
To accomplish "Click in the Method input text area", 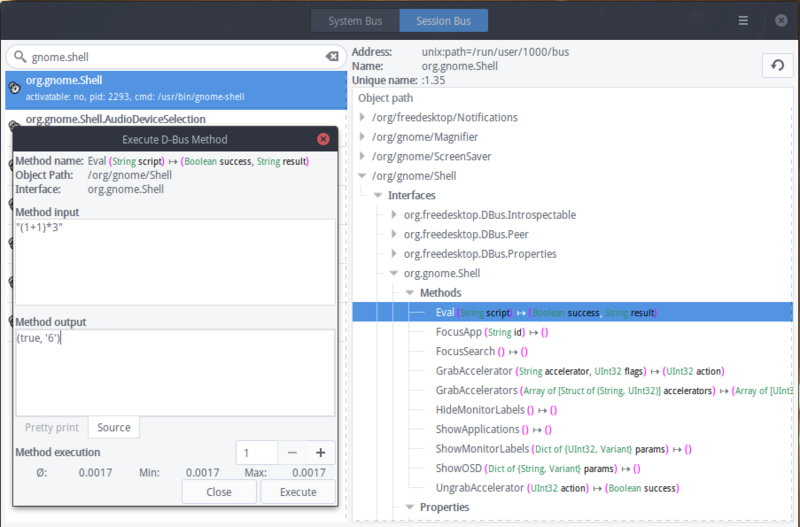I will tap(176, 262).
